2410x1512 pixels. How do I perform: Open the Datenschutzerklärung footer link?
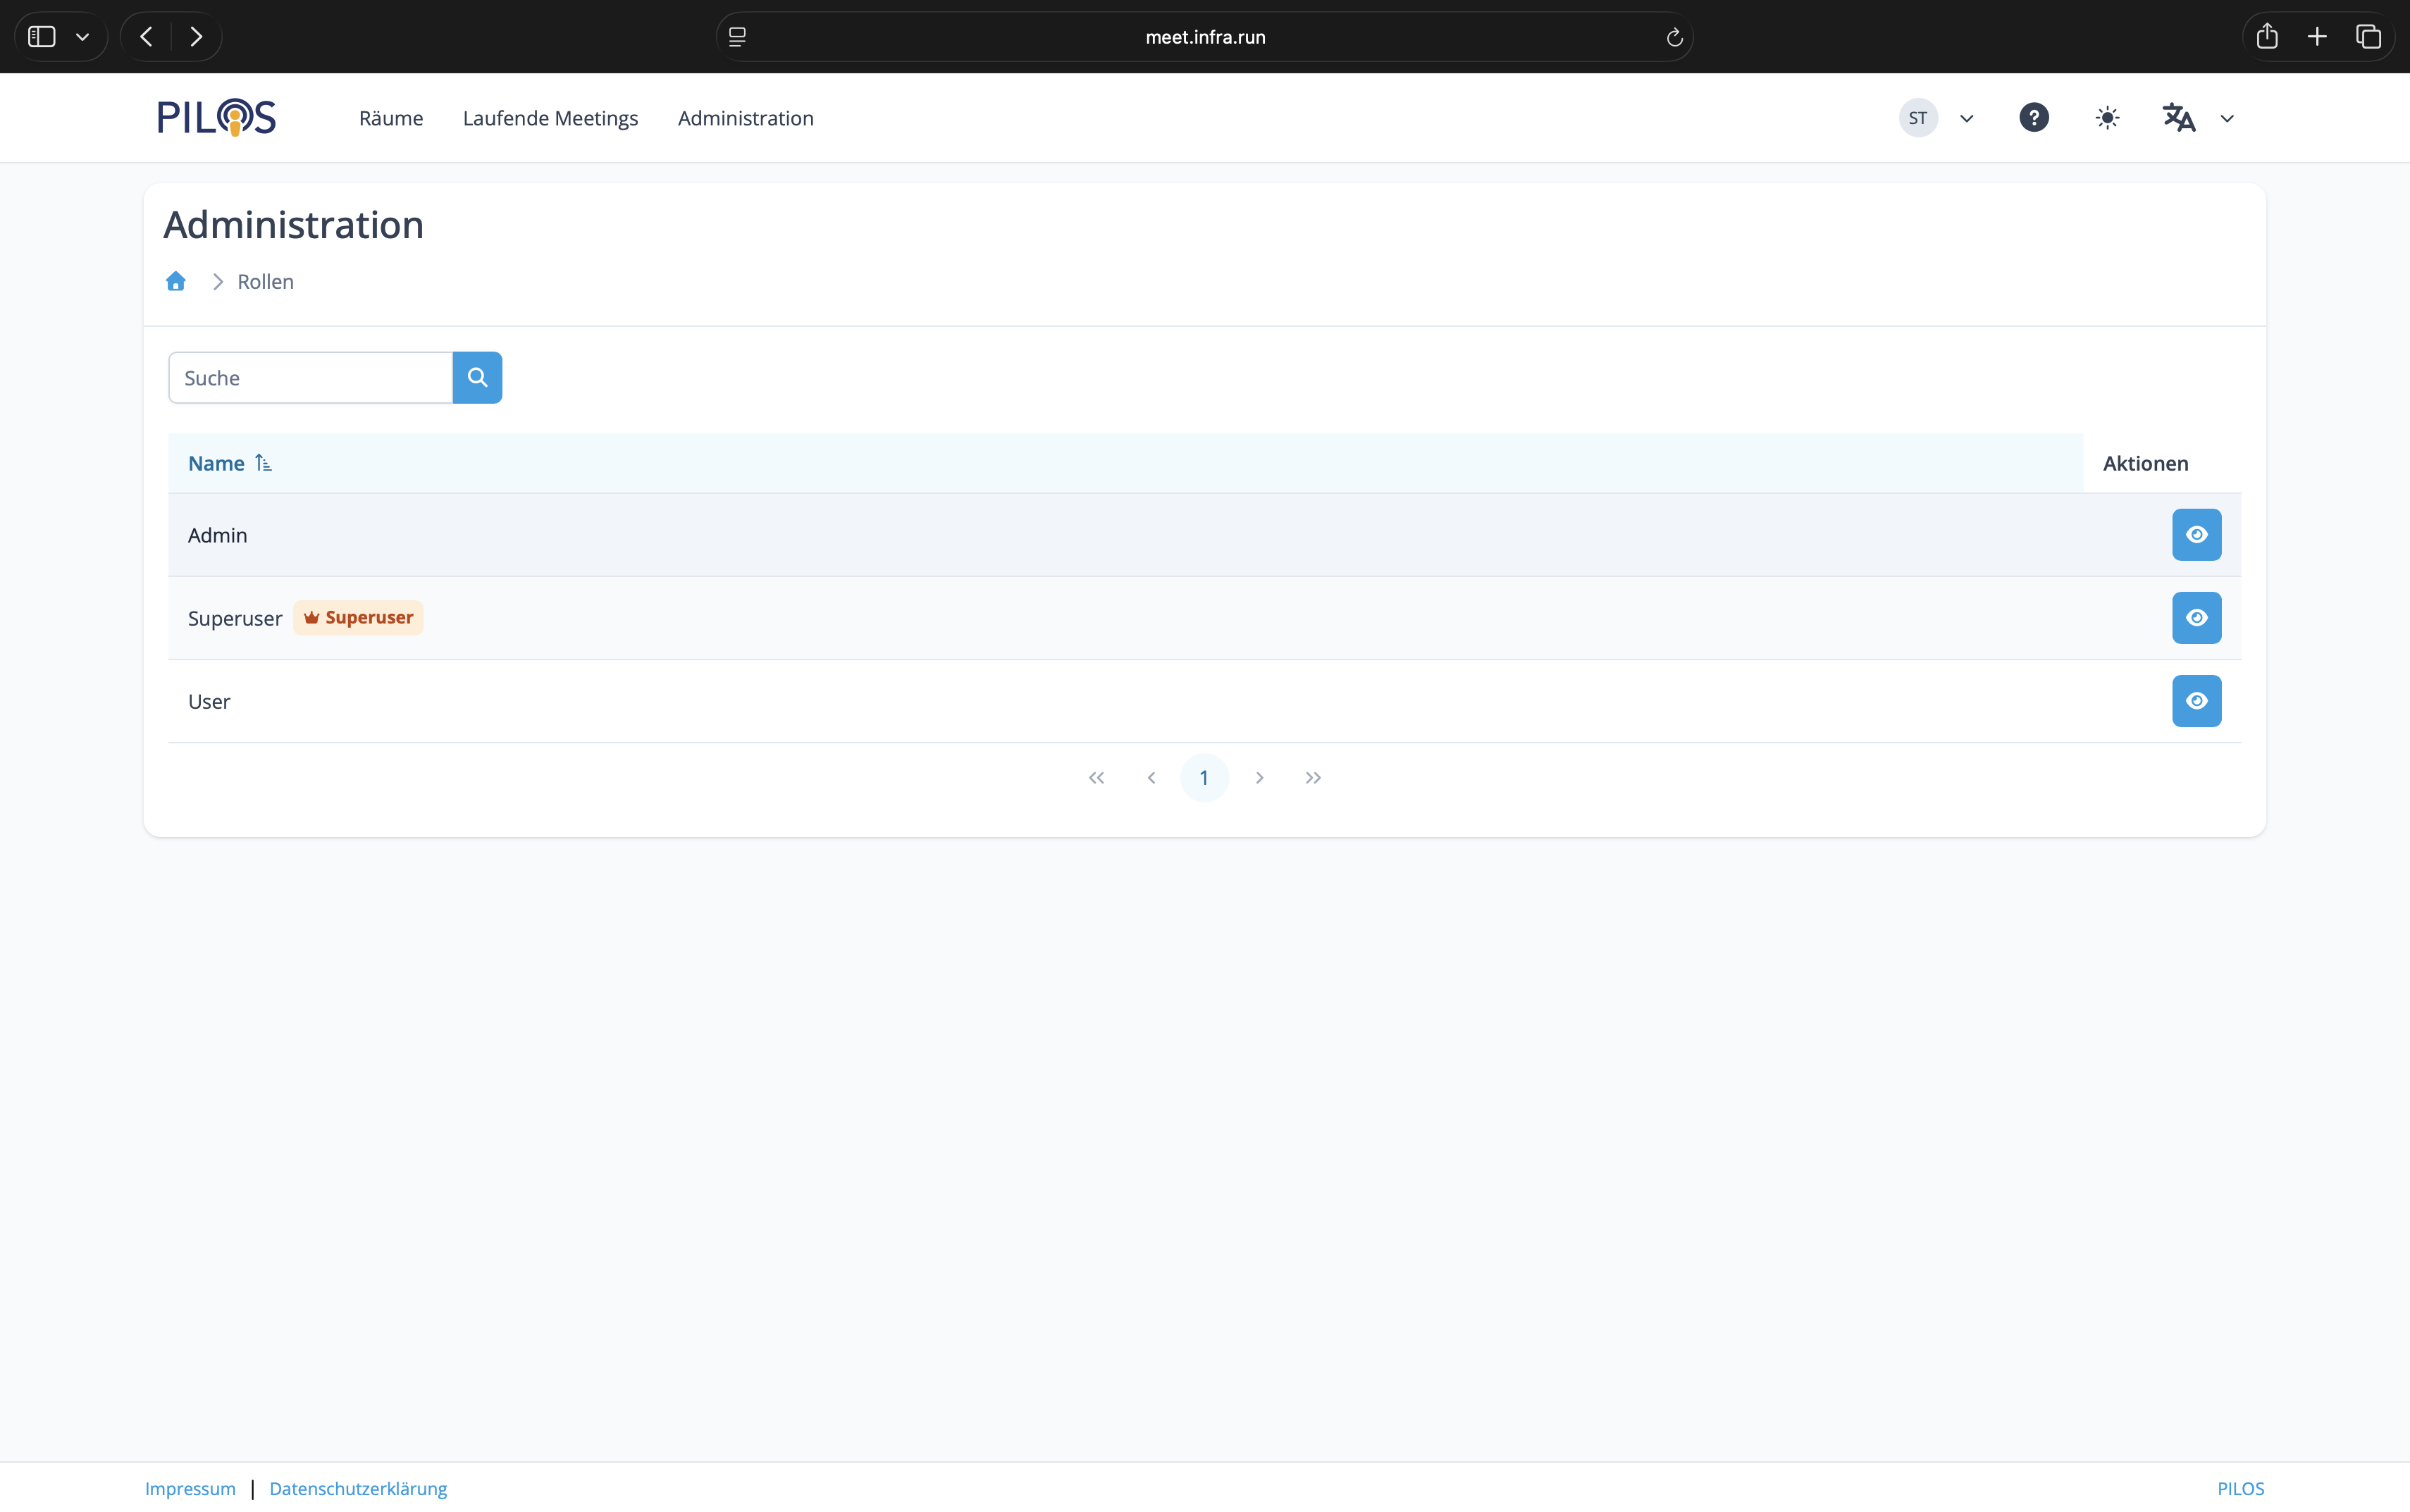[x=358, y=1488]
